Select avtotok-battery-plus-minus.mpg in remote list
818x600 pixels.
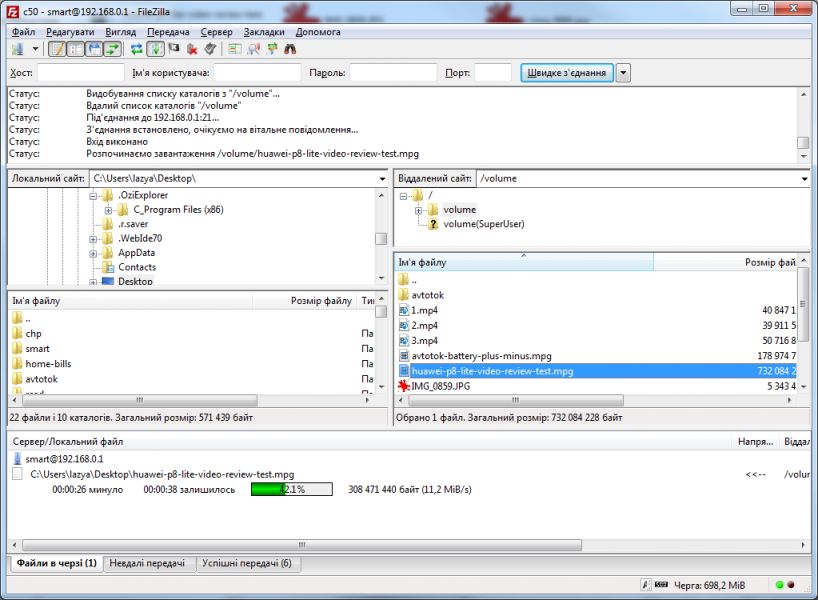(481, 356)
